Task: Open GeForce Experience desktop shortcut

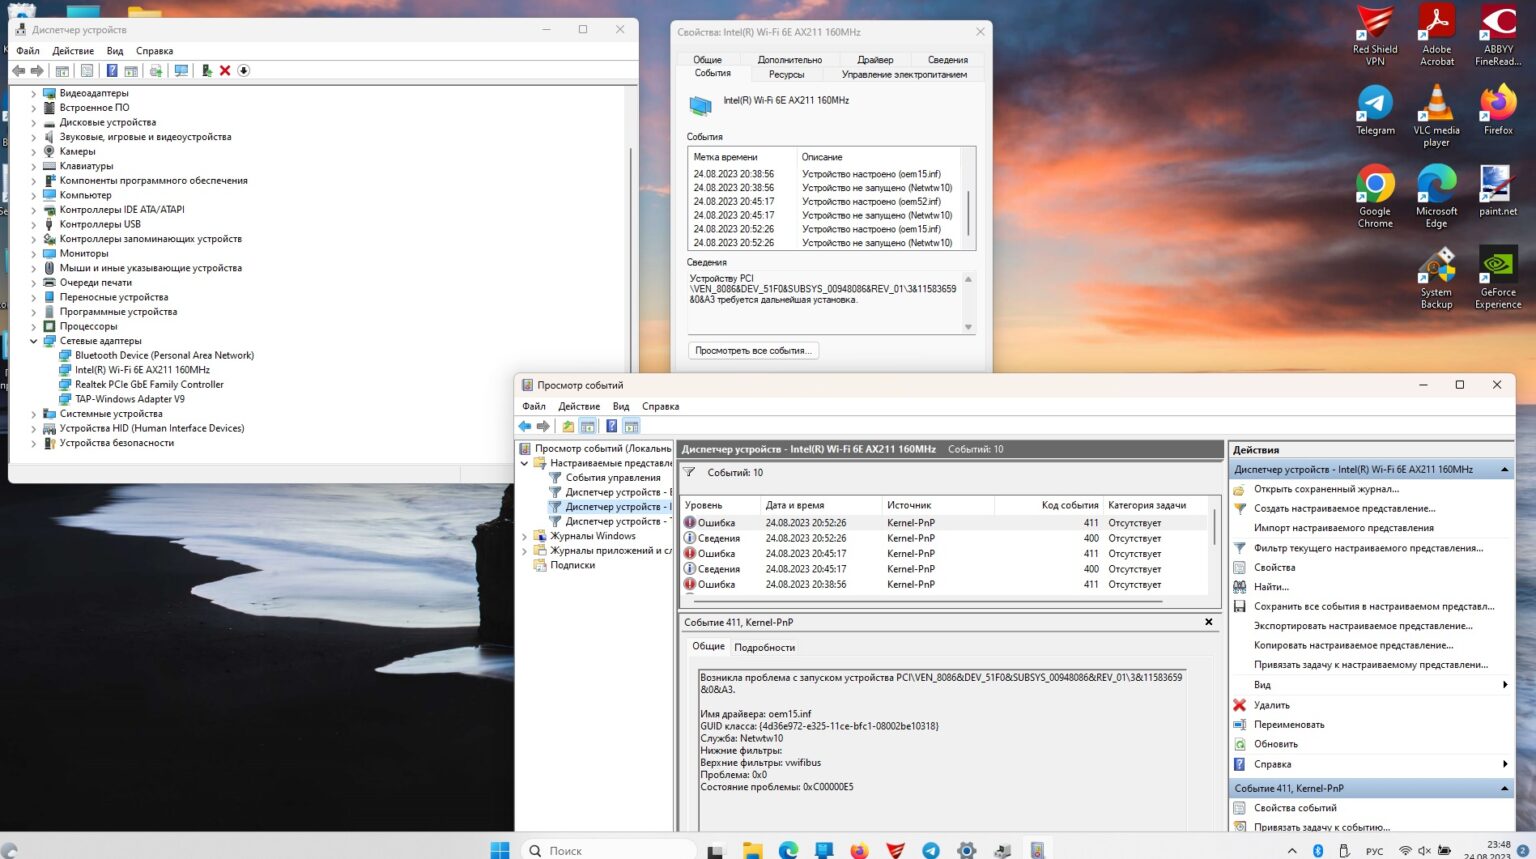Action: click(x=1498, y=278)
